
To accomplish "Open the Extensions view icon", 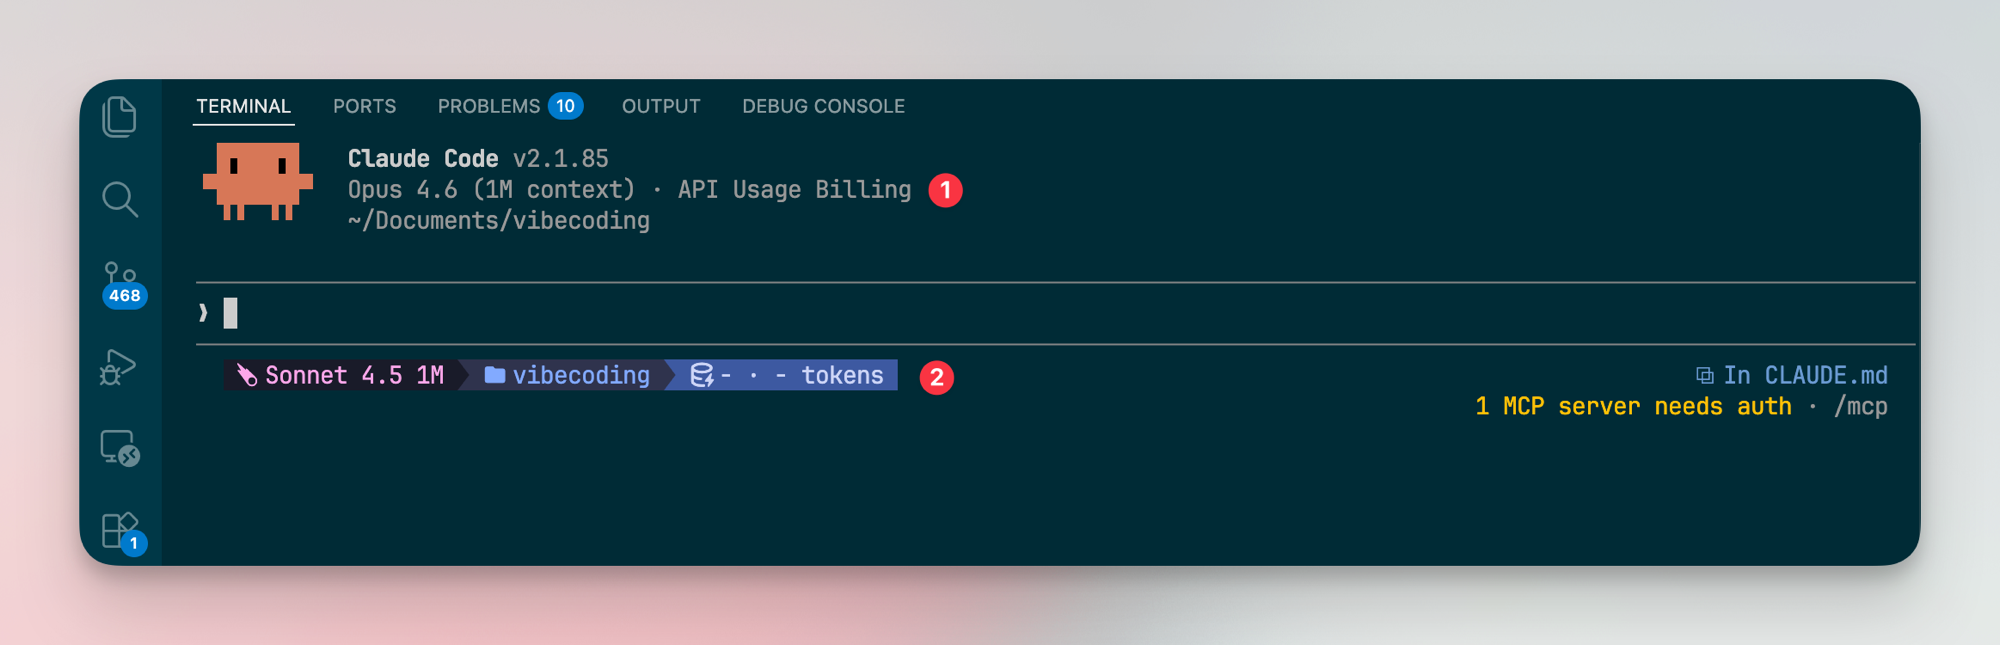I will pos(121,531).
